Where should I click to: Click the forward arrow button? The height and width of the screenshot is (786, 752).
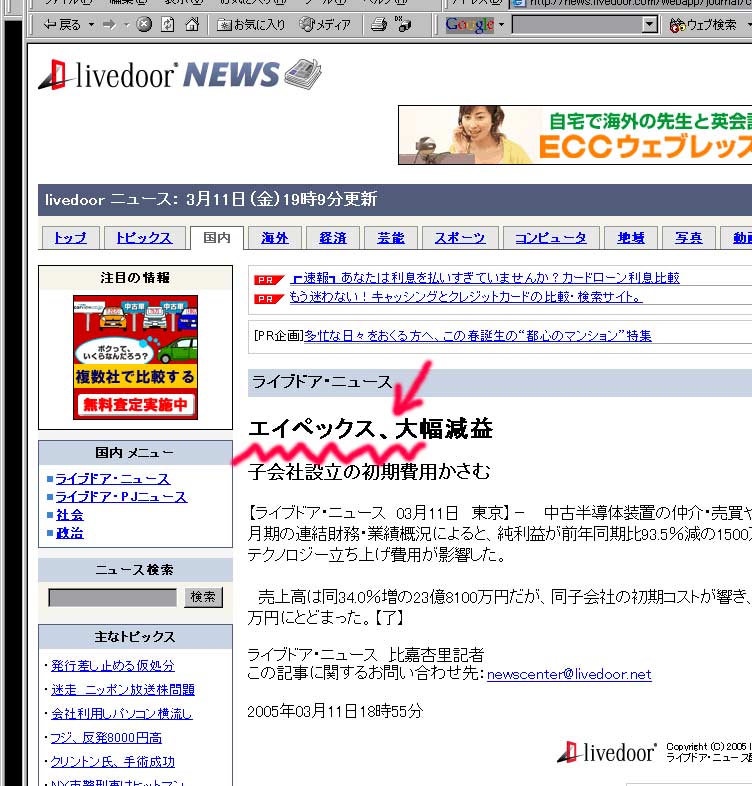coord(109,24)
